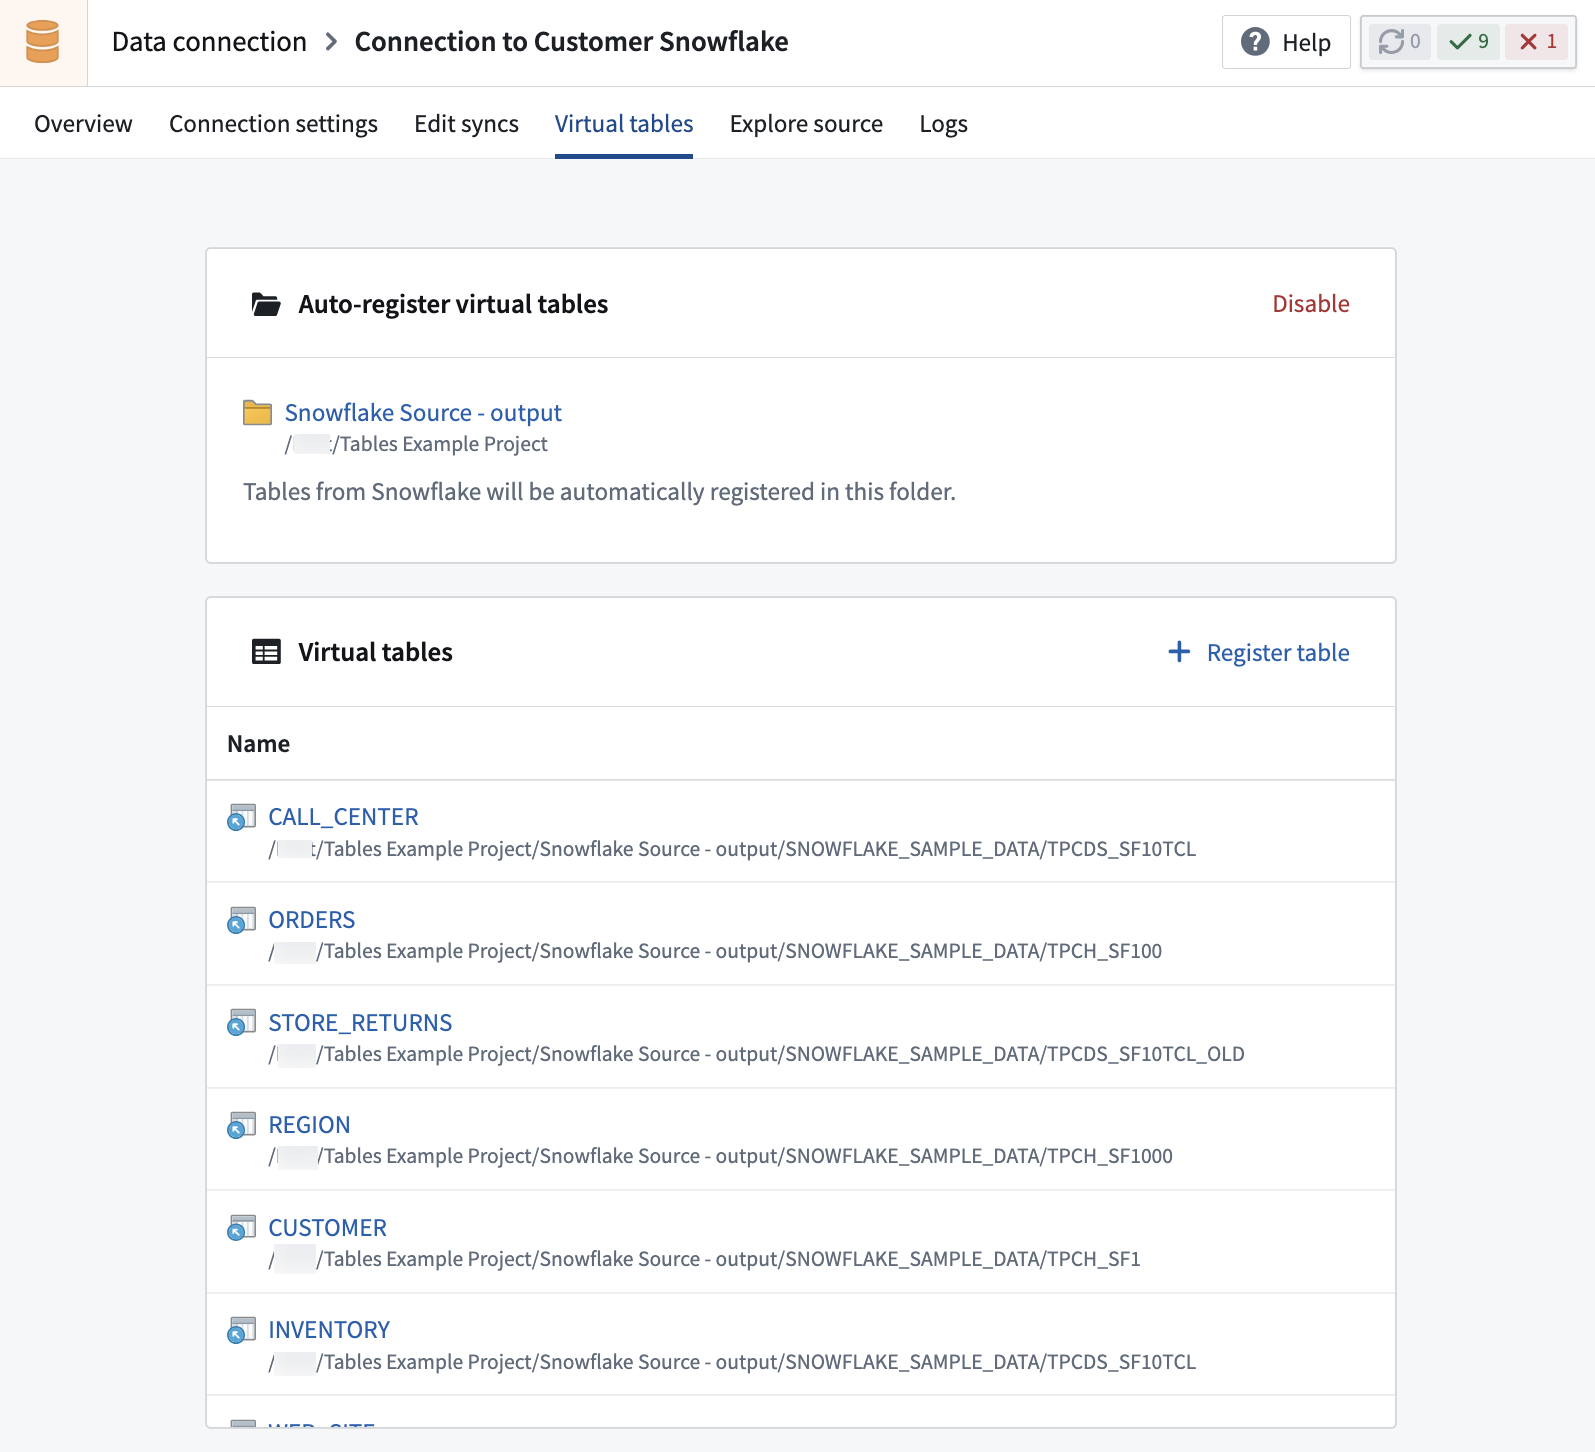
Task: Click the red failed checks counter
Action: [x=1537, y=42]
